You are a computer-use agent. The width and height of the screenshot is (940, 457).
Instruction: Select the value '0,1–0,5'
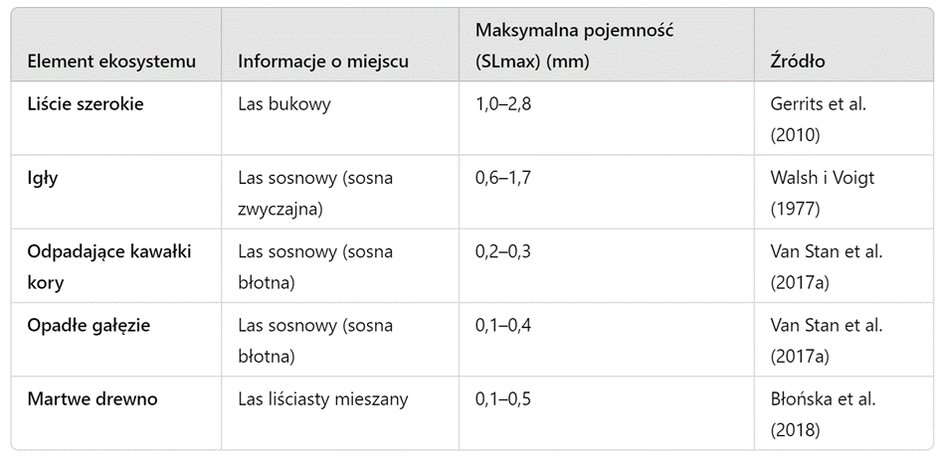click(503, 399)
